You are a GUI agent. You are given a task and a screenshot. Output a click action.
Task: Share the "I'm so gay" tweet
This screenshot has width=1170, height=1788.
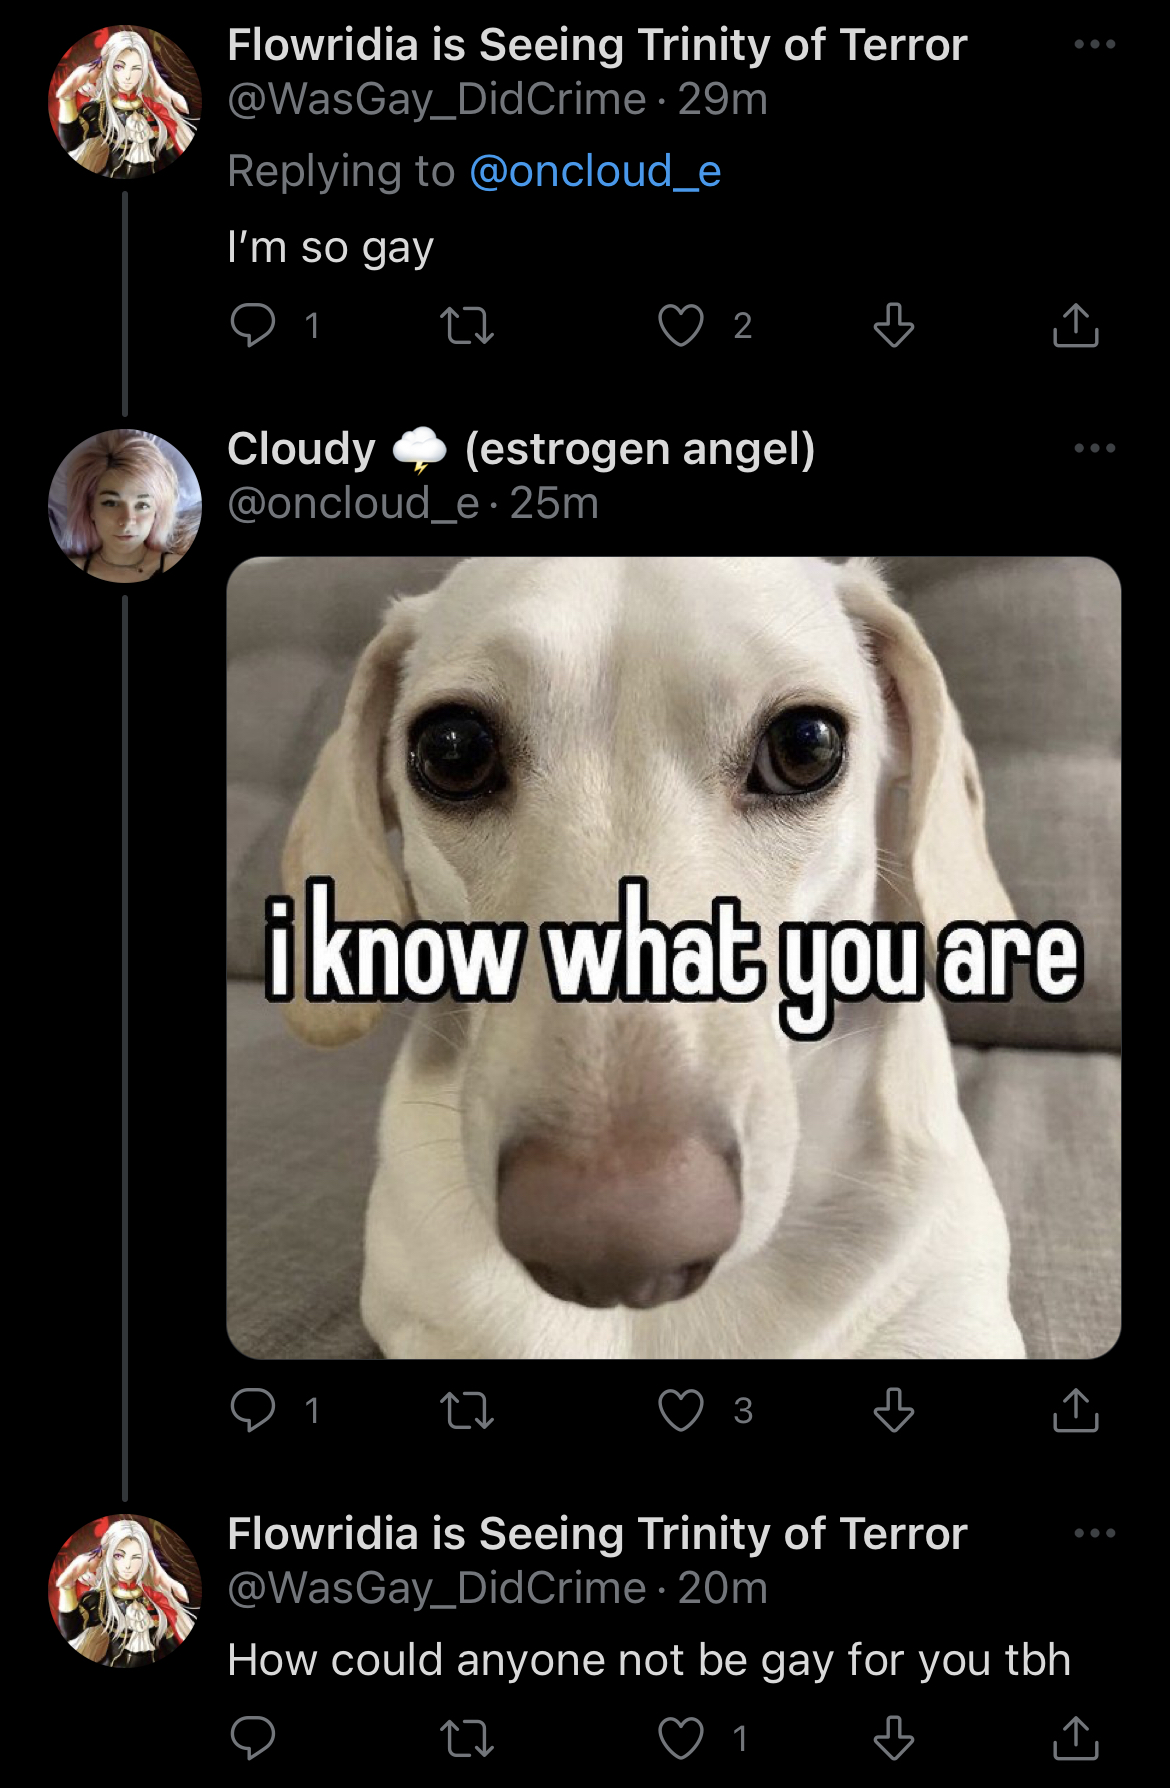click(1075, 325)
